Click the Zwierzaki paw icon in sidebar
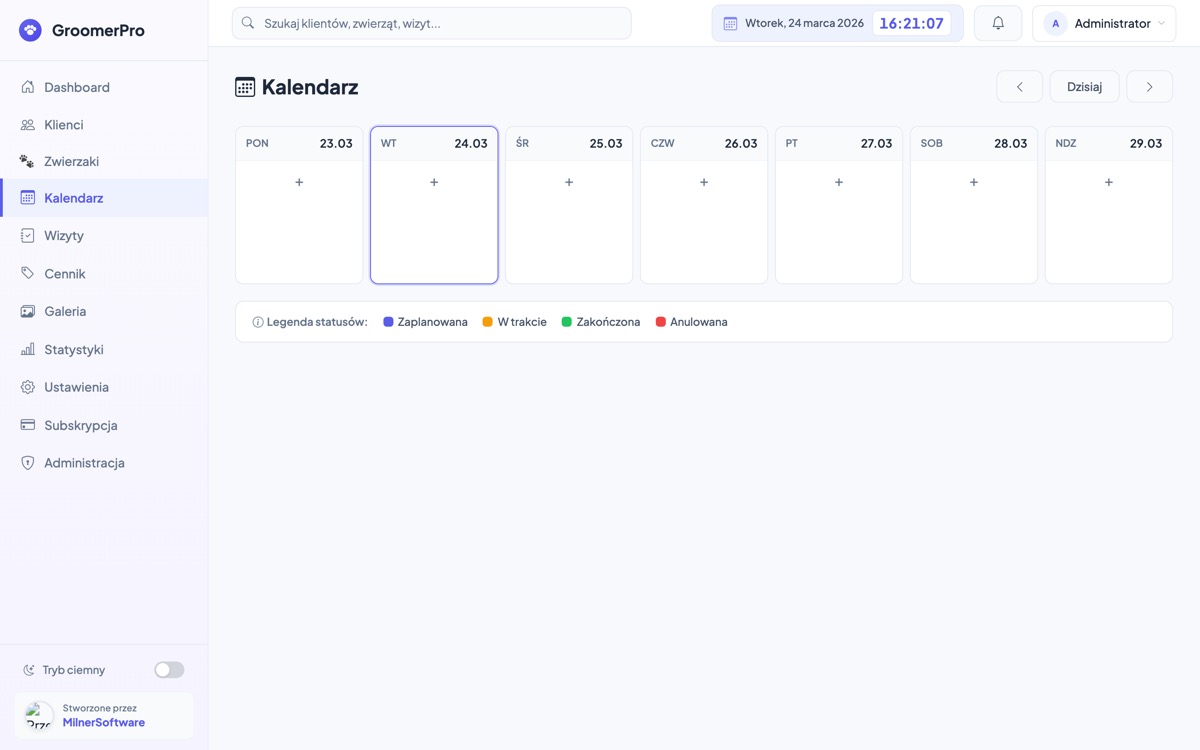The height and width of the screenshot is (750, 1200). (x=28, y=161)
